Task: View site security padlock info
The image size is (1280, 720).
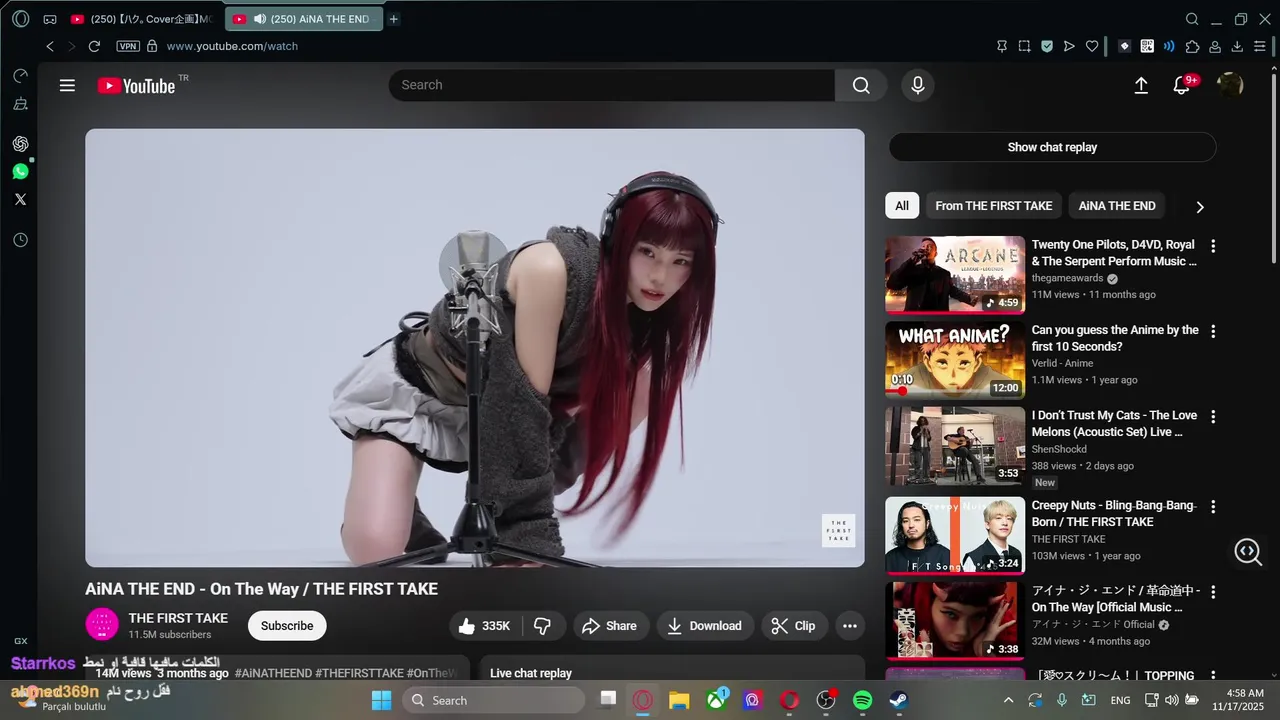Action: [x=152, y=46]
